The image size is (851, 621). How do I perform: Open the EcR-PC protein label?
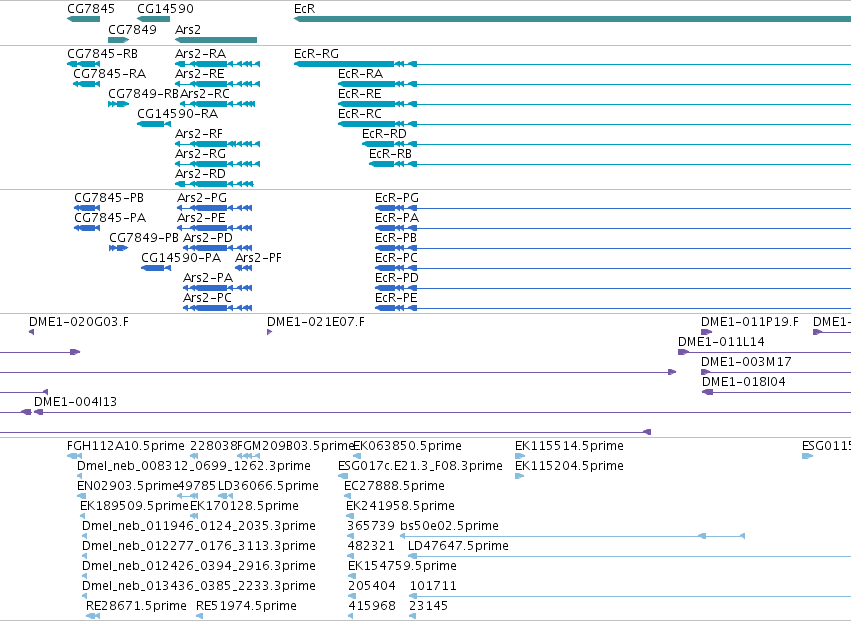(396, 258)
